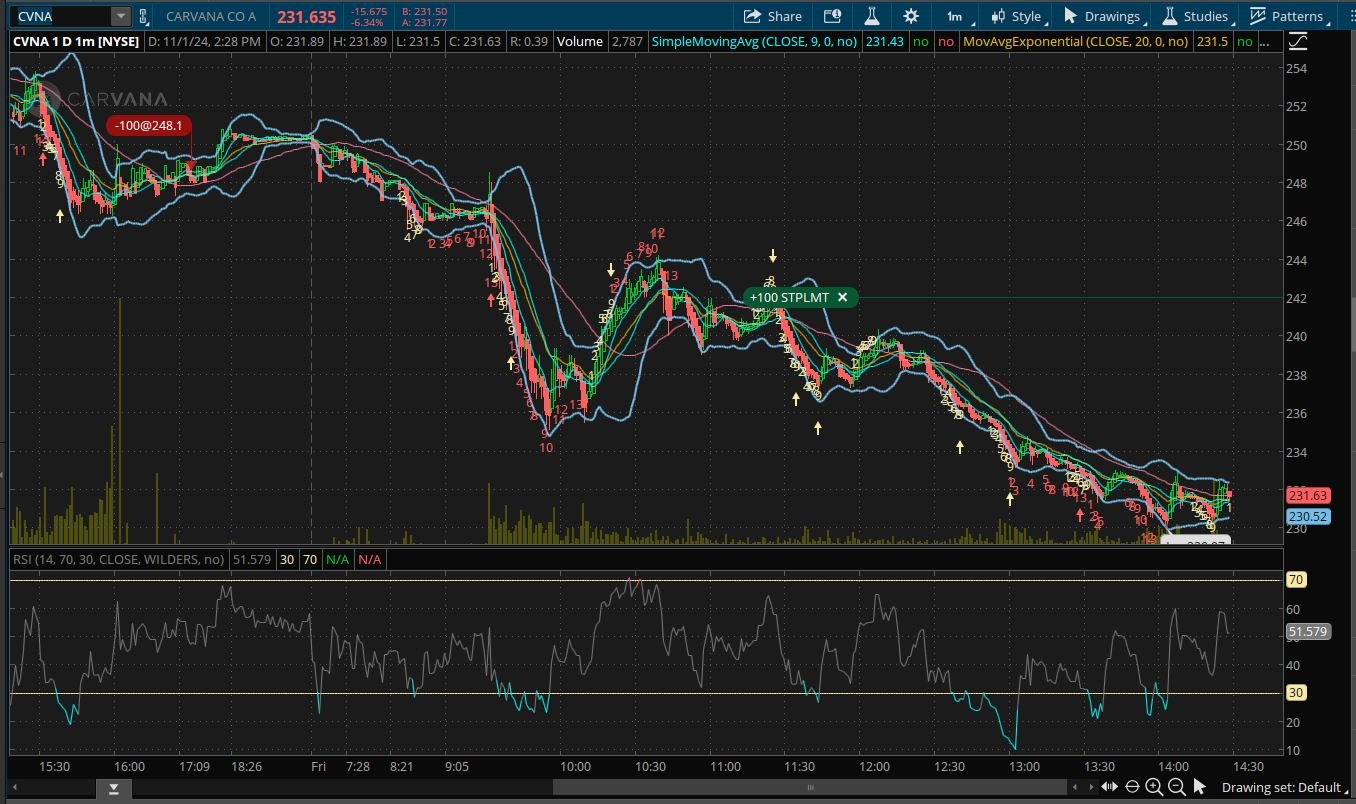Click the Volume label in chart header

point(580,41)
